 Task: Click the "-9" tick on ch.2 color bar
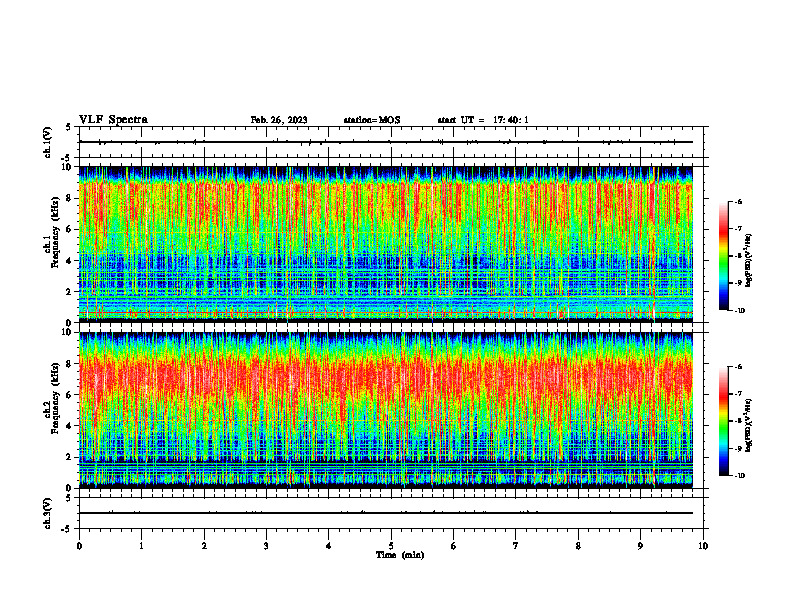738,448
